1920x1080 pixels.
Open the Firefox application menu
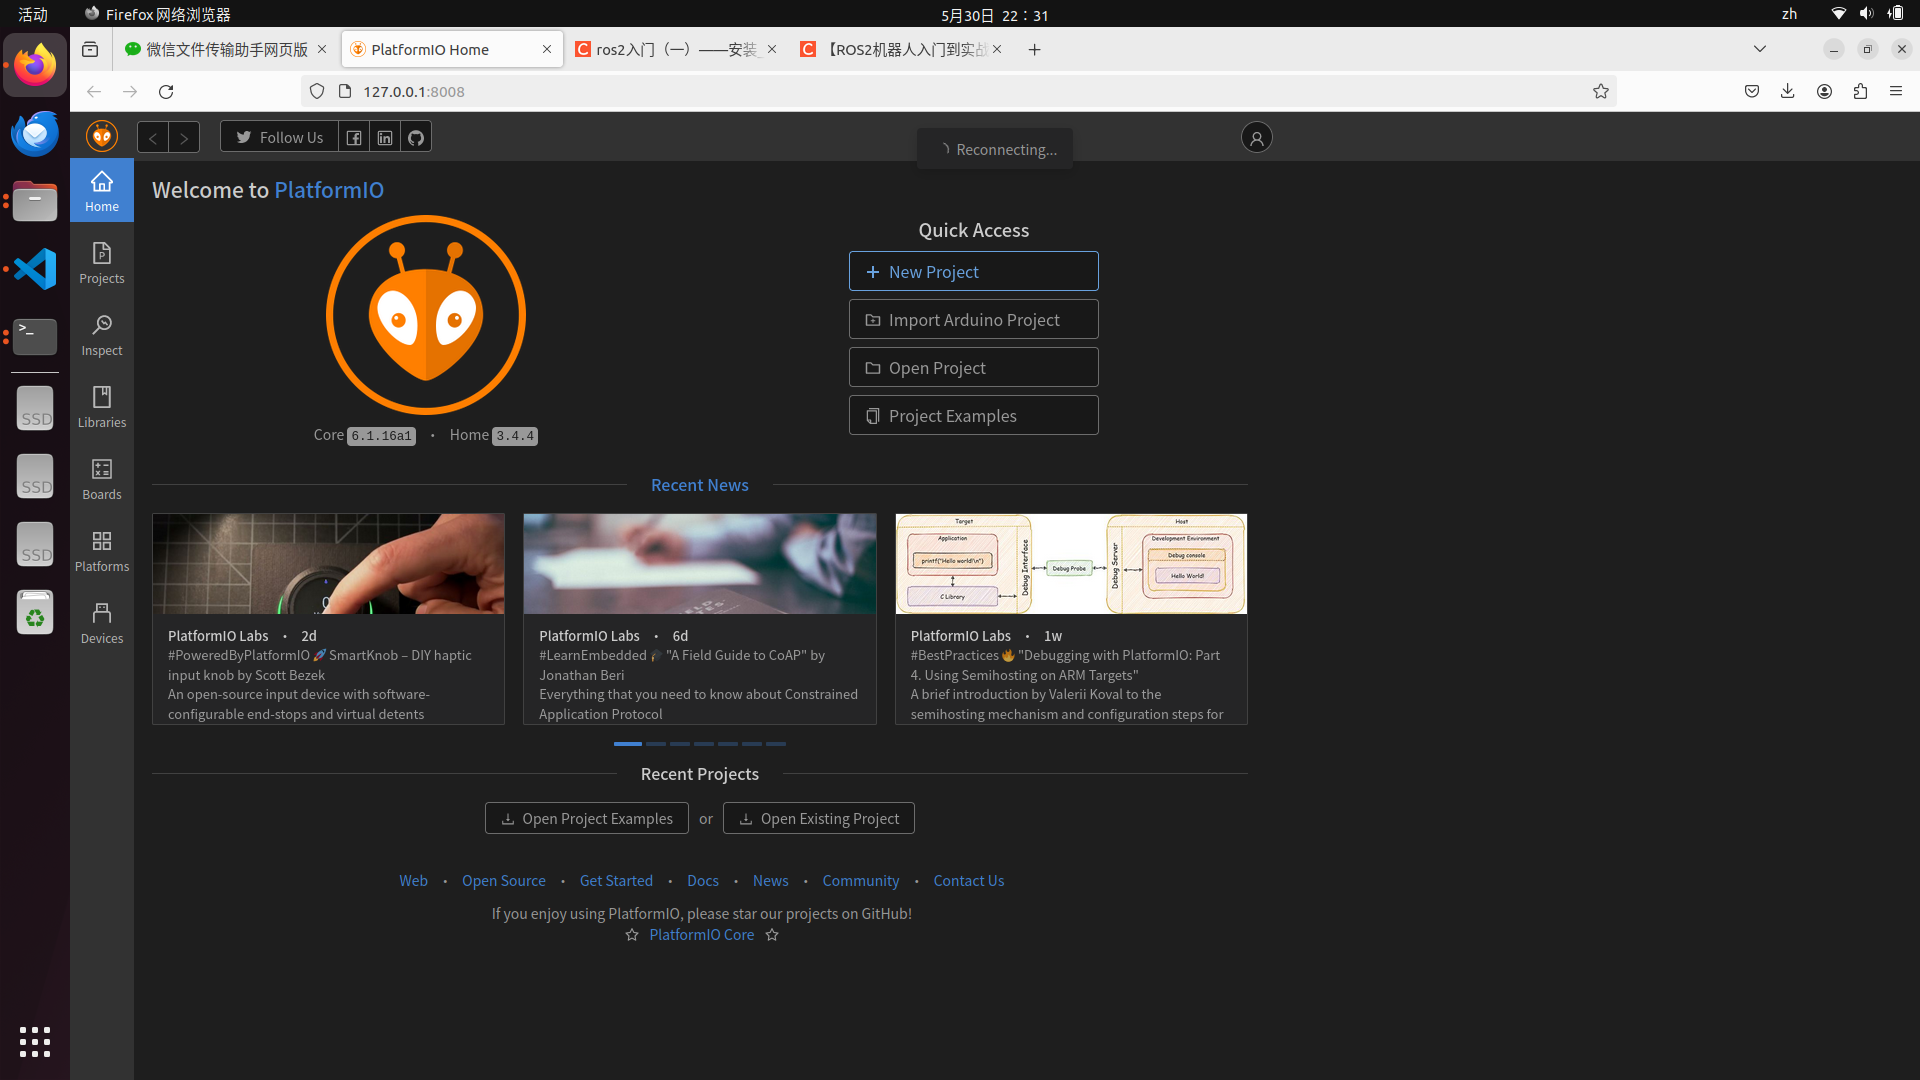(x=1896, y=91)
